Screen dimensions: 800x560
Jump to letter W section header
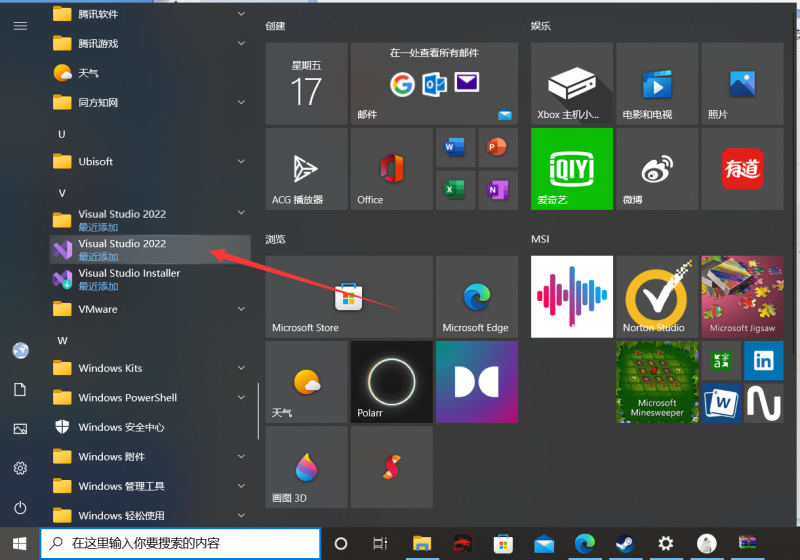tap(62, 340)
